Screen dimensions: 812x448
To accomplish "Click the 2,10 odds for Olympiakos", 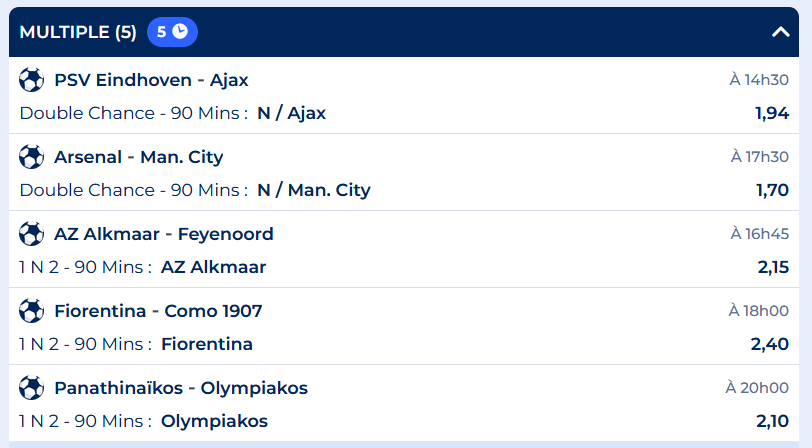I will (772, 421).
